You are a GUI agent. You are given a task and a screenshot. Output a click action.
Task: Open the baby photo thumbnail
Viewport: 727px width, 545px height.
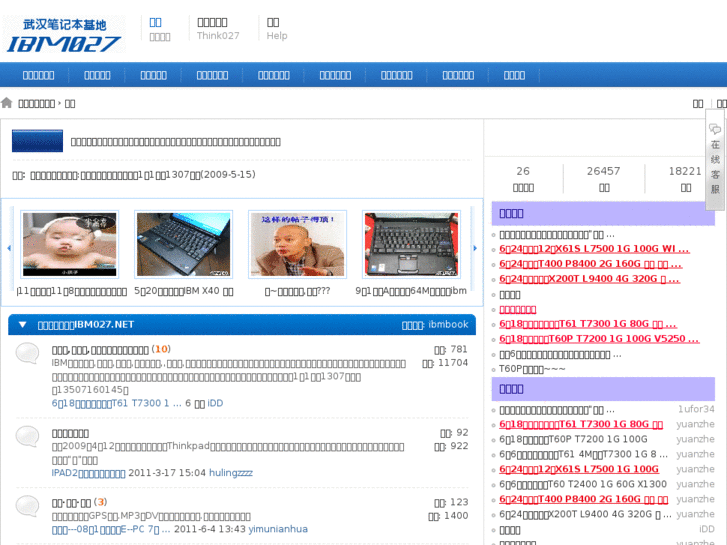pyautogui.click(x=70, y=244)
